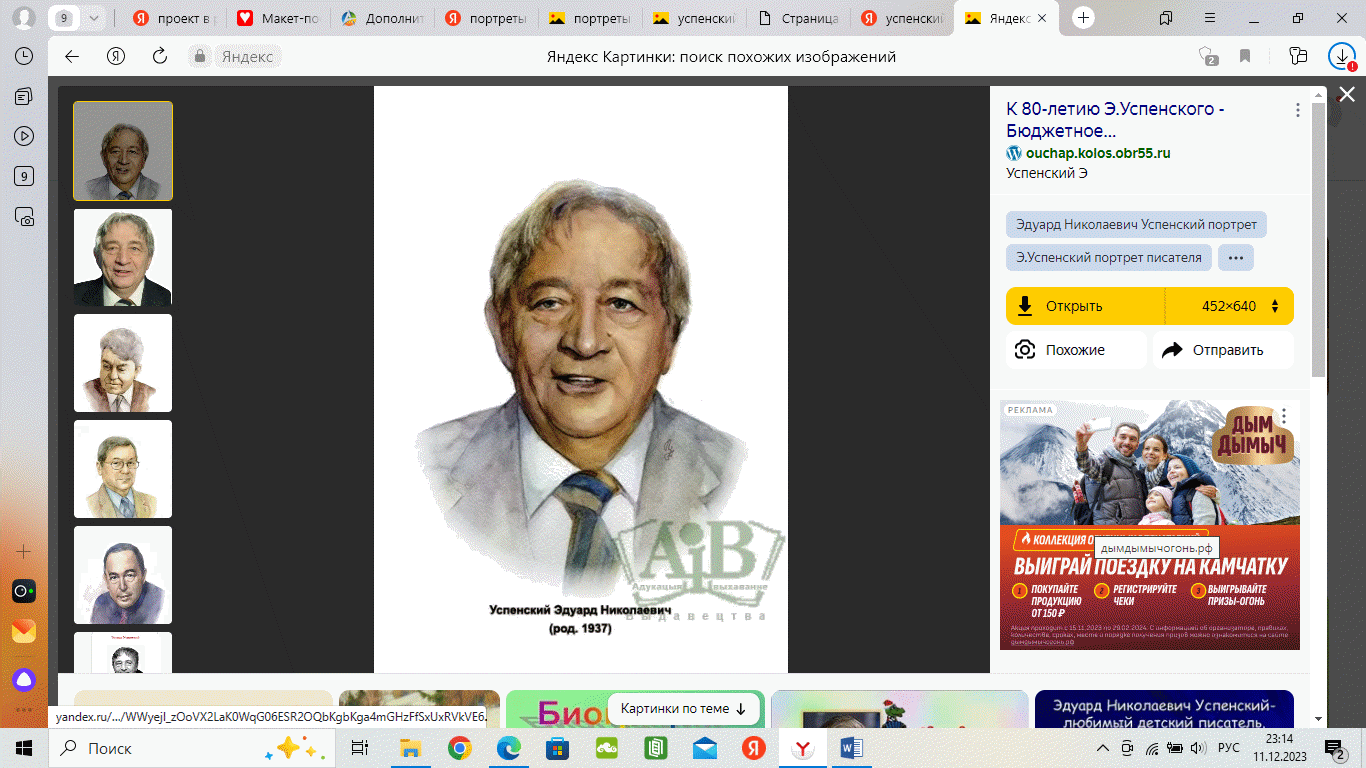Screen dimensions: 1366x768
Task: Open a new tab with the plus button
Action: [x=1083, y=18]
